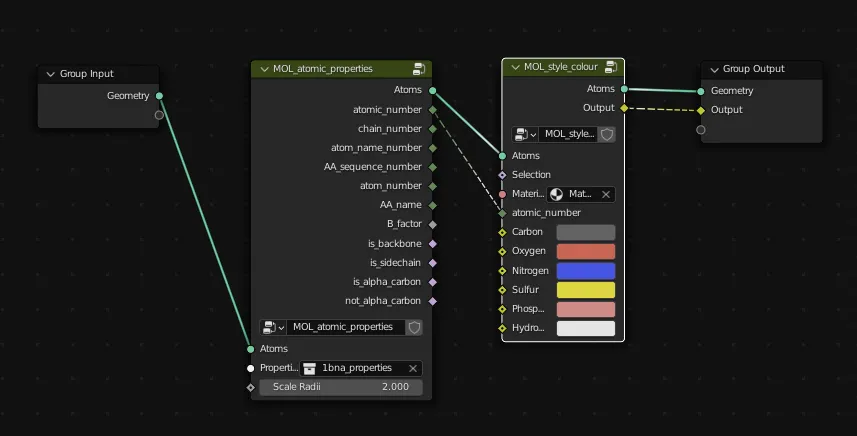This screenshot has width=857, height=436.
Task: Click atom_name_number output socket
Action: pos(432,148)
